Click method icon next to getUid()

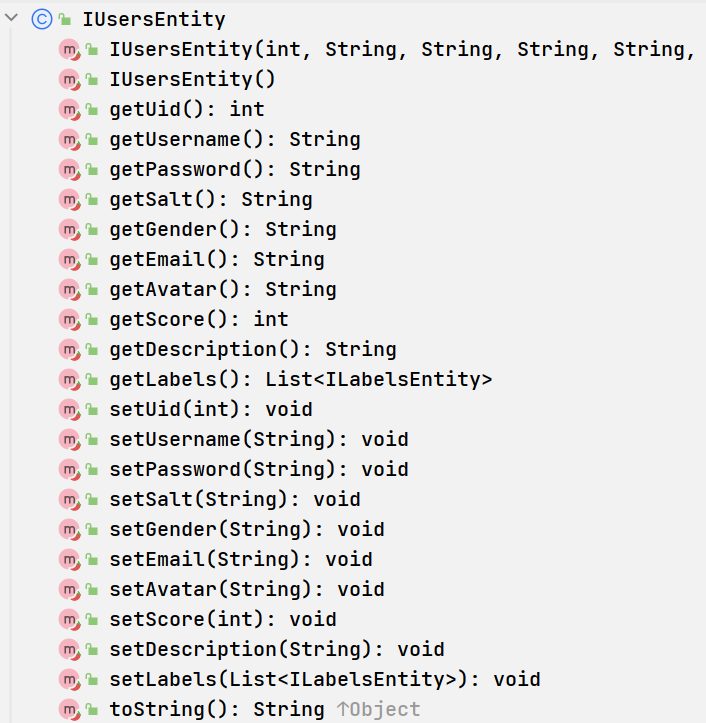[69, 109]
